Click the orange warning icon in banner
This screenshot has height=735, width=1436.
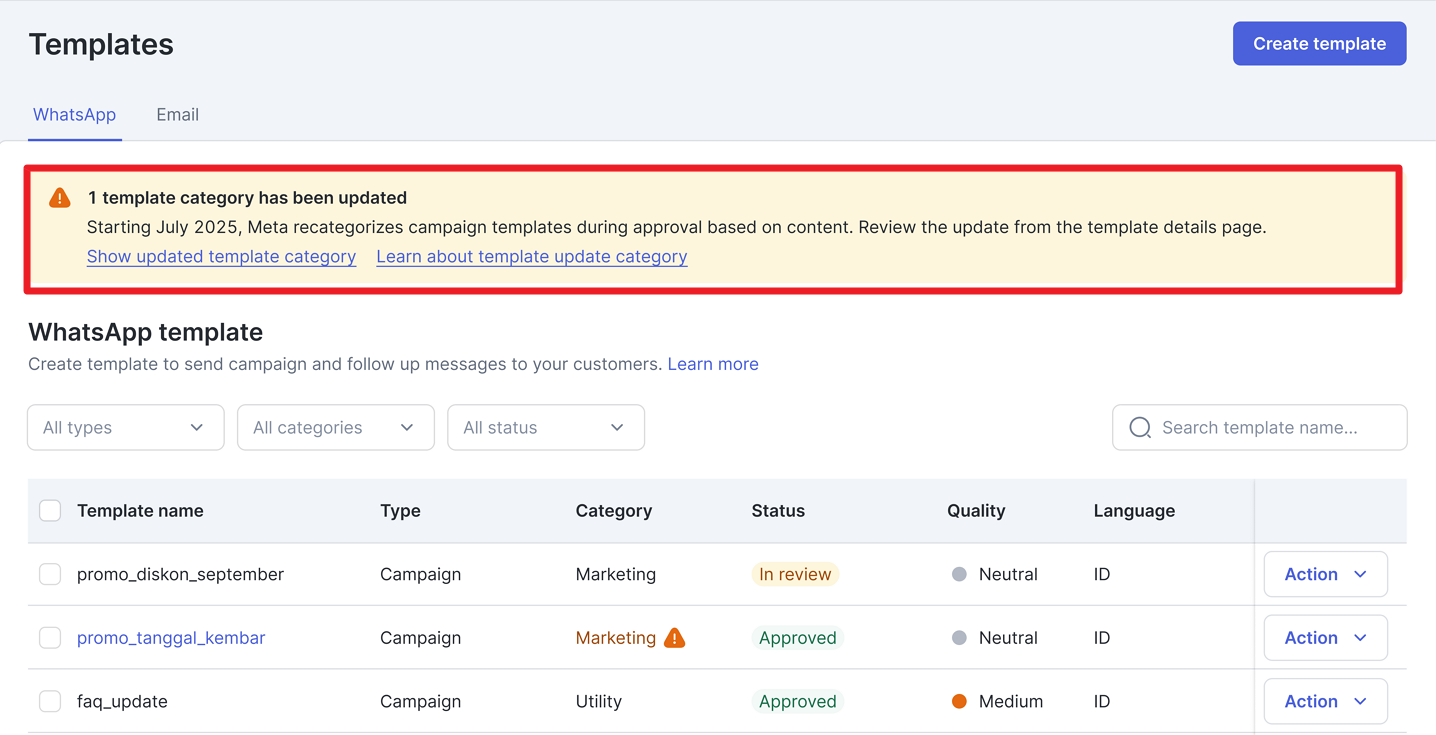pyautogui.click(x=60, y=198)
